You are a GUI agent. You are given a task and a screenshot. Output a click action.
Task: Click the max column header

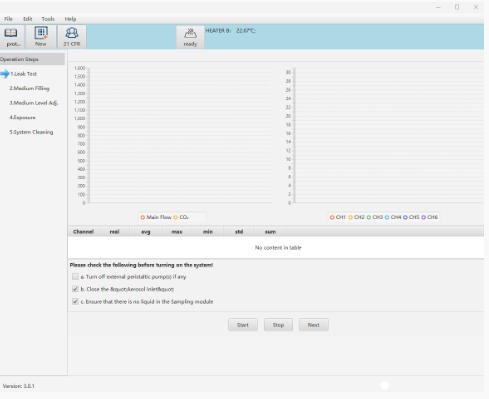[177, 232]
